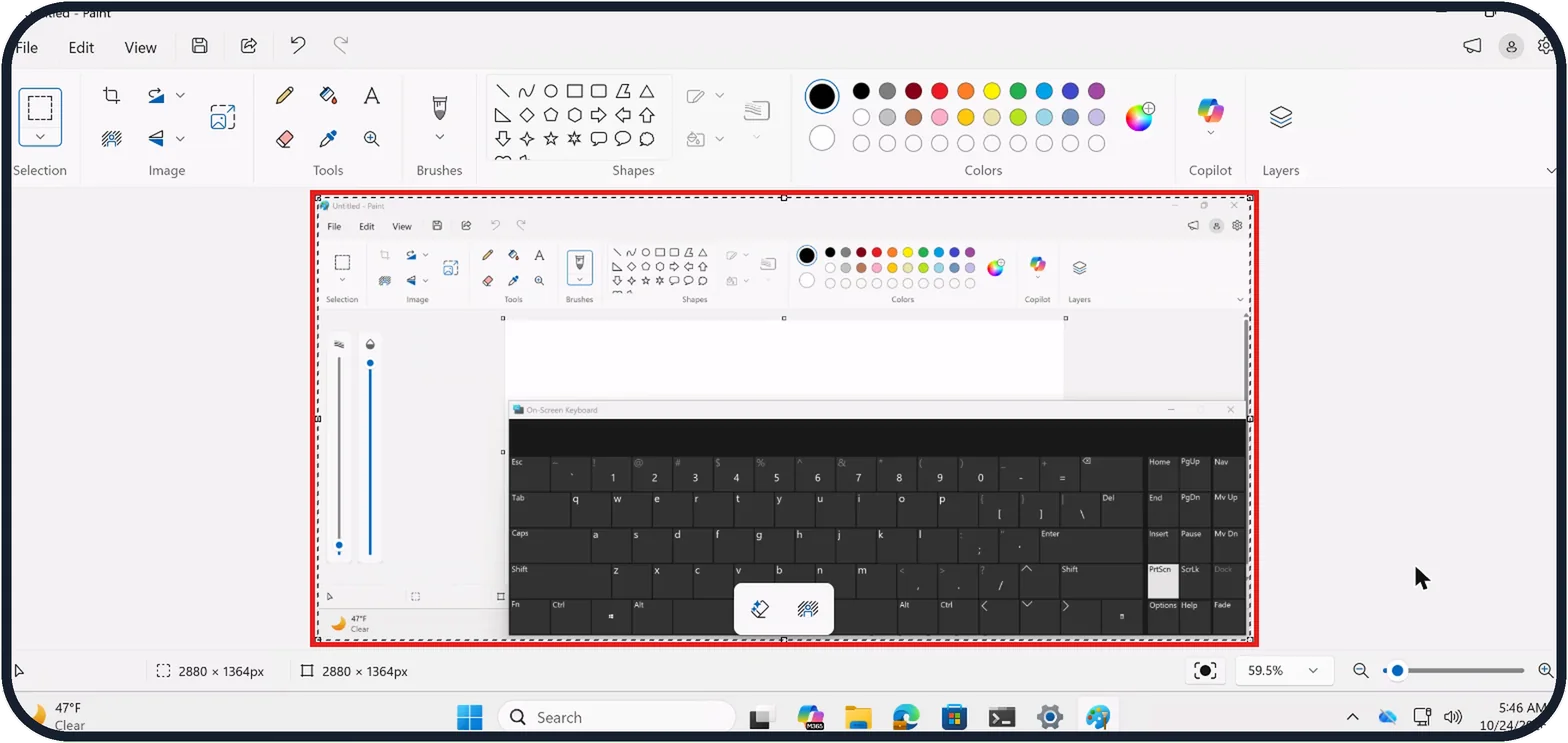This screenshot has height=743, width=1568.
Task: Open Edit colors wheel
Action: point(1140,117)
